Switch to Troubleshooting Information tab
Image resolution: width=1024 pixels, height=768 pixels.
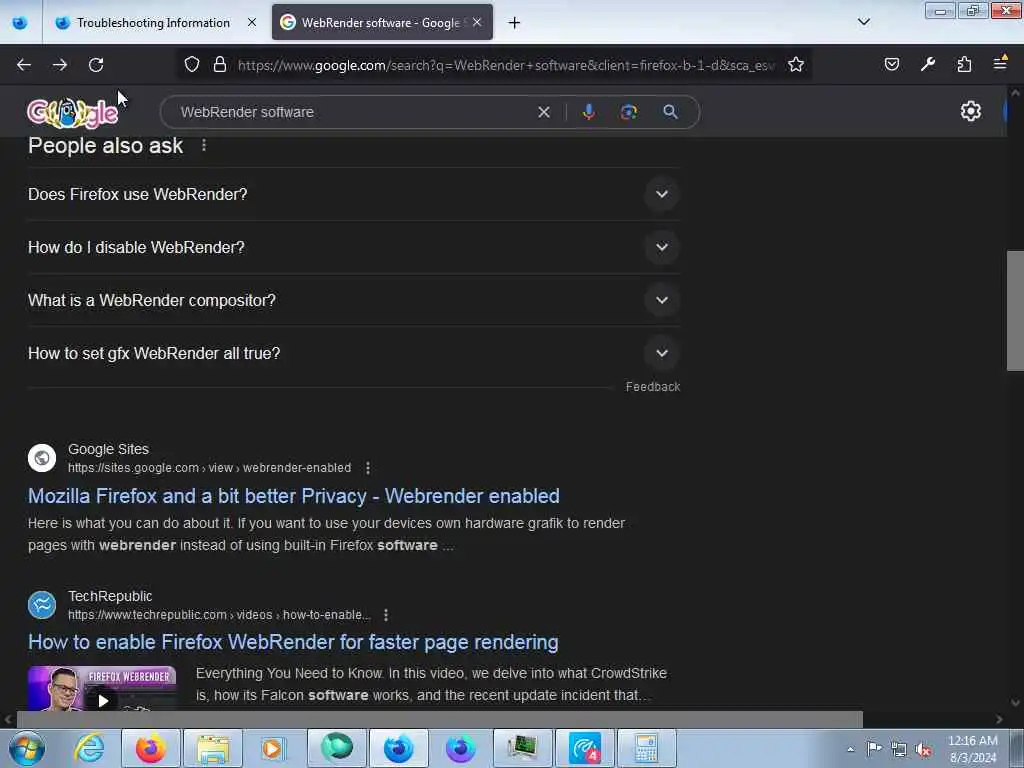[x=155, y=23]
